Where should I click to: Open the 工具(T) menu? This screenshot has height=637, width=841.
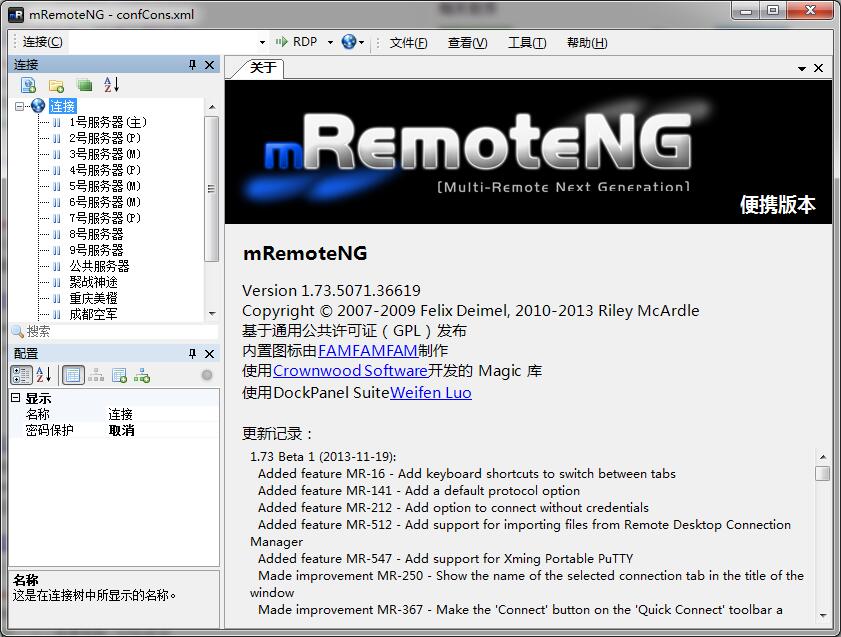(x=527, y=42)
